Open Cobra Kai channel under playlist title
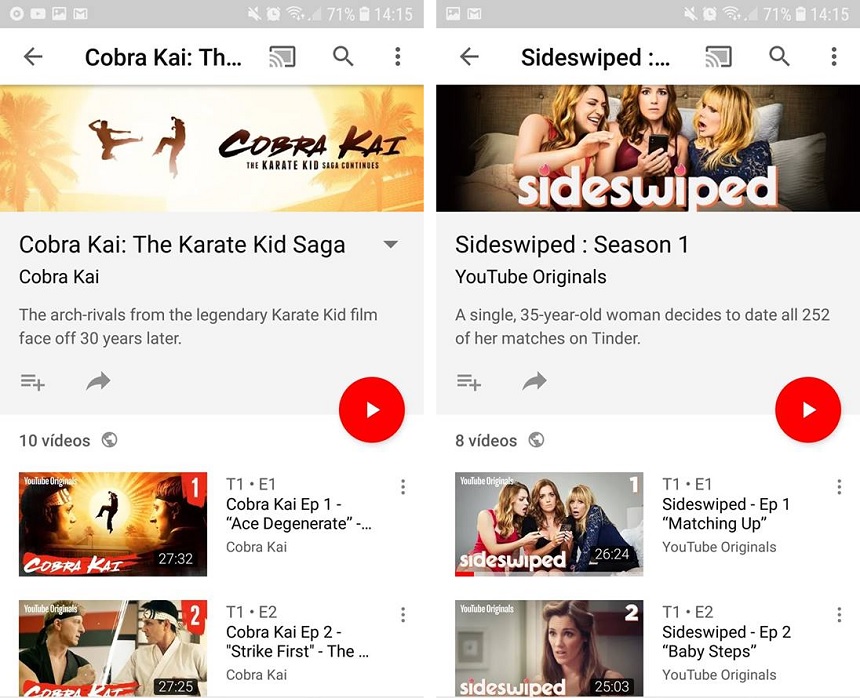The width and height of the screenshot is (860, 698). [x=59, y=276]
